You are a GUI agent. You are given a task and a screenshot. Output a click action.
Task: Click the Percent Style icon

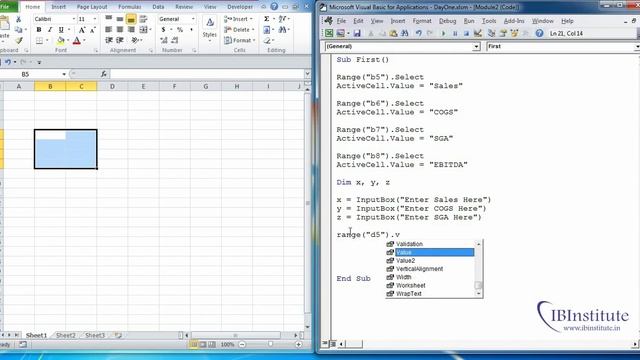[x=180, y=30]
